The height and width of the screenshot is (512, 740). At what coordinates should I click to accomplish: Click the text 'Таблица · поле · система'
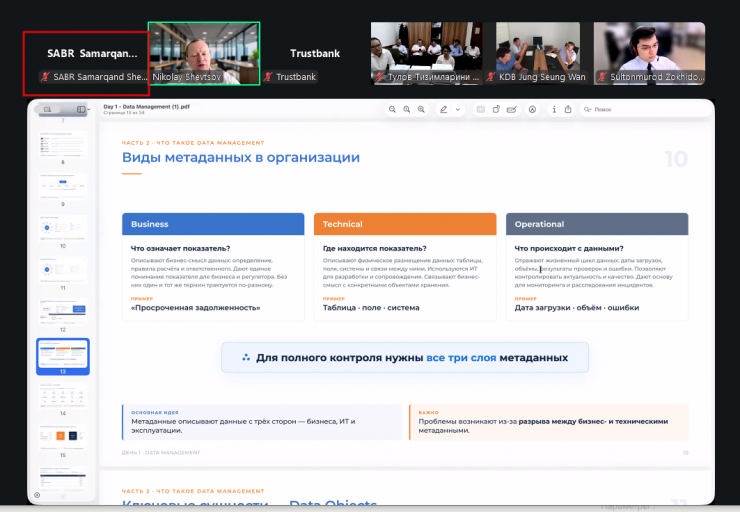pos(371,308)
